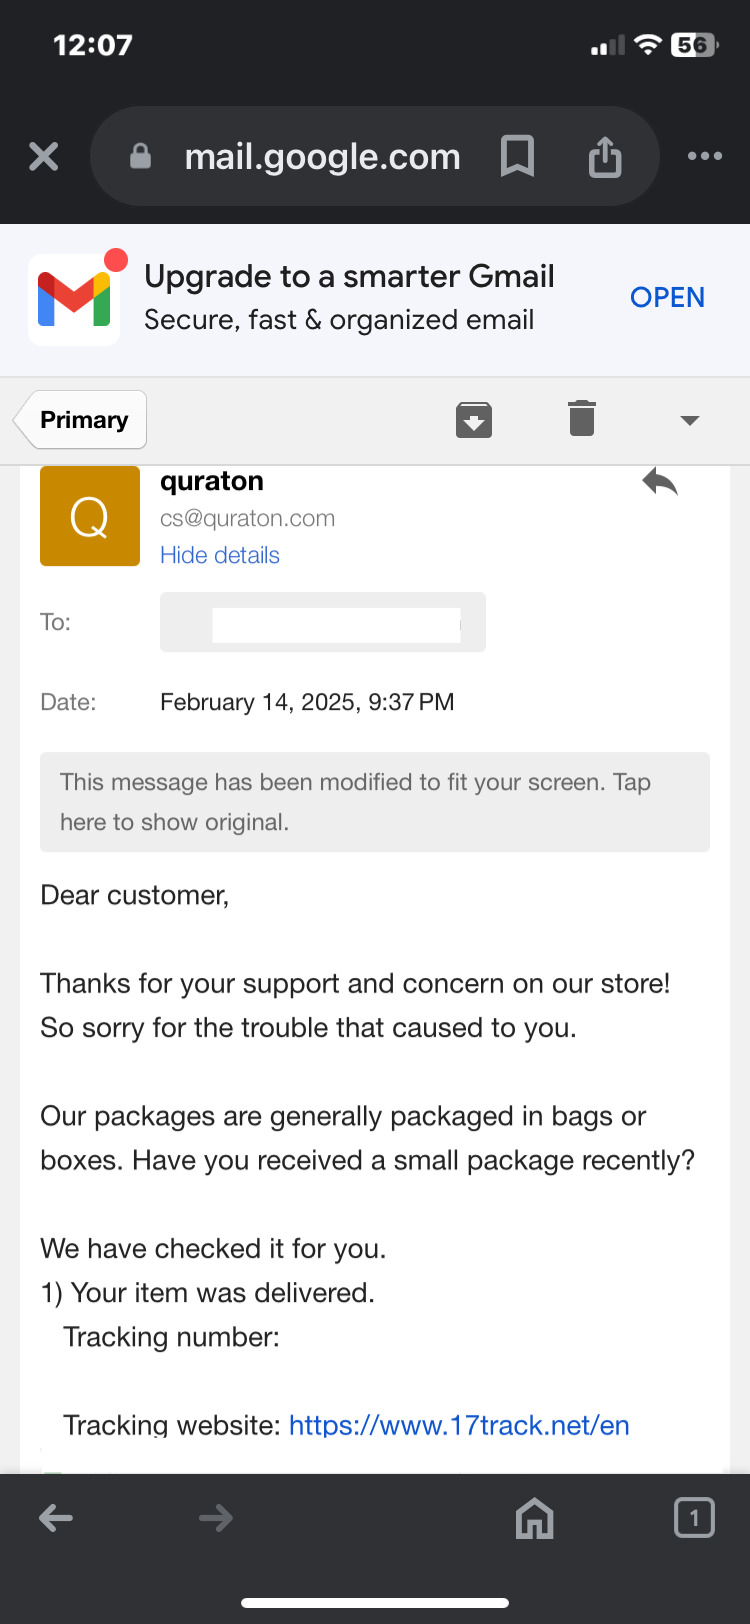Close the in-app browser with X
The width and height of the screenshot is (750, 1624).
(x=44, y=156)
